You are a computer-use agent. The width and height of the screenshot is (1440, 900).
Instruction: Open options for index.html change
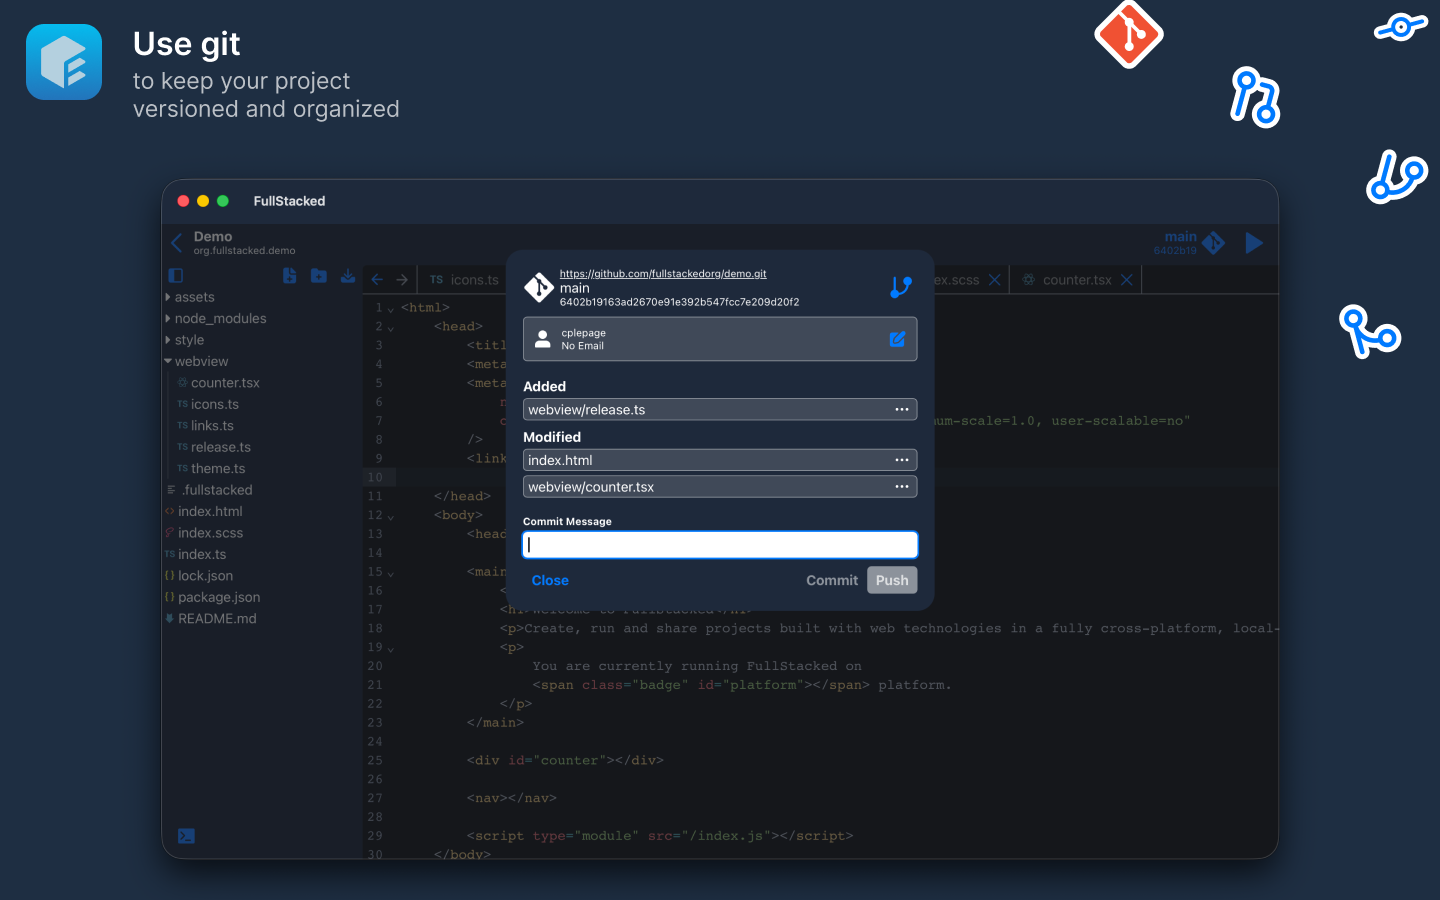902,460
